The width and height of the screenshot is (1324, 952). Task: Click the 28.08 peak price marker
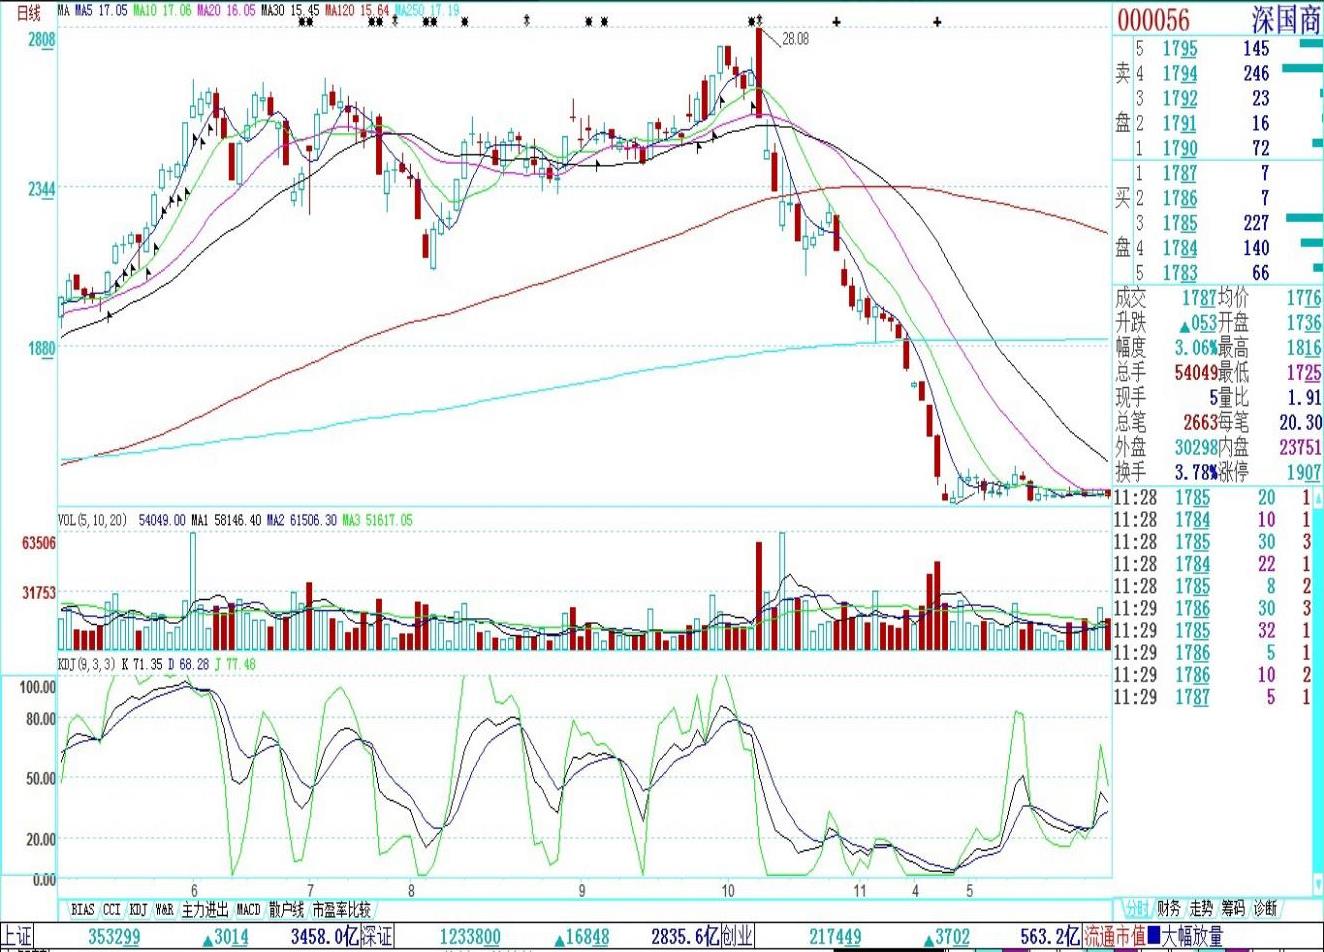(x=795, y=39)
